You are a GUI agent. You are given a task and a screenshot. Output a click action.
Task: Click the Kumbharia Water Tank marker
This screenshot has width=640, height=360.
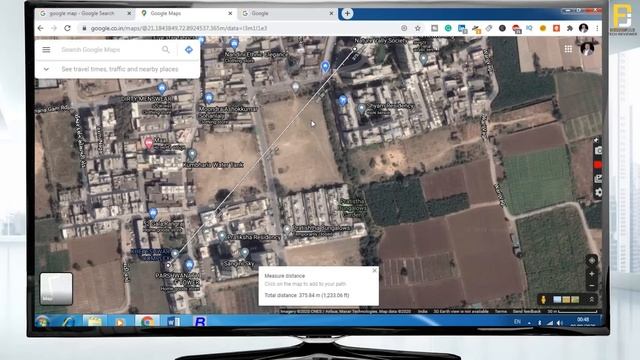pos(192,154)
